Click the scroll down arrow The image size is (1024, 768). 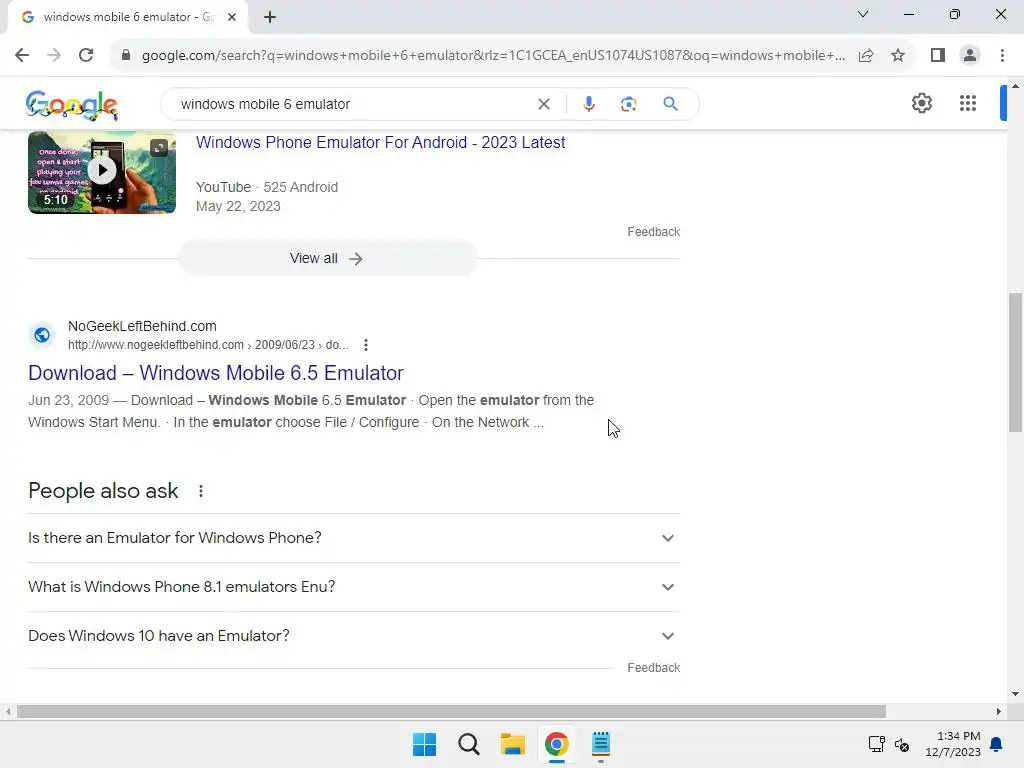pyautogui.click(x=1015, y=694)
